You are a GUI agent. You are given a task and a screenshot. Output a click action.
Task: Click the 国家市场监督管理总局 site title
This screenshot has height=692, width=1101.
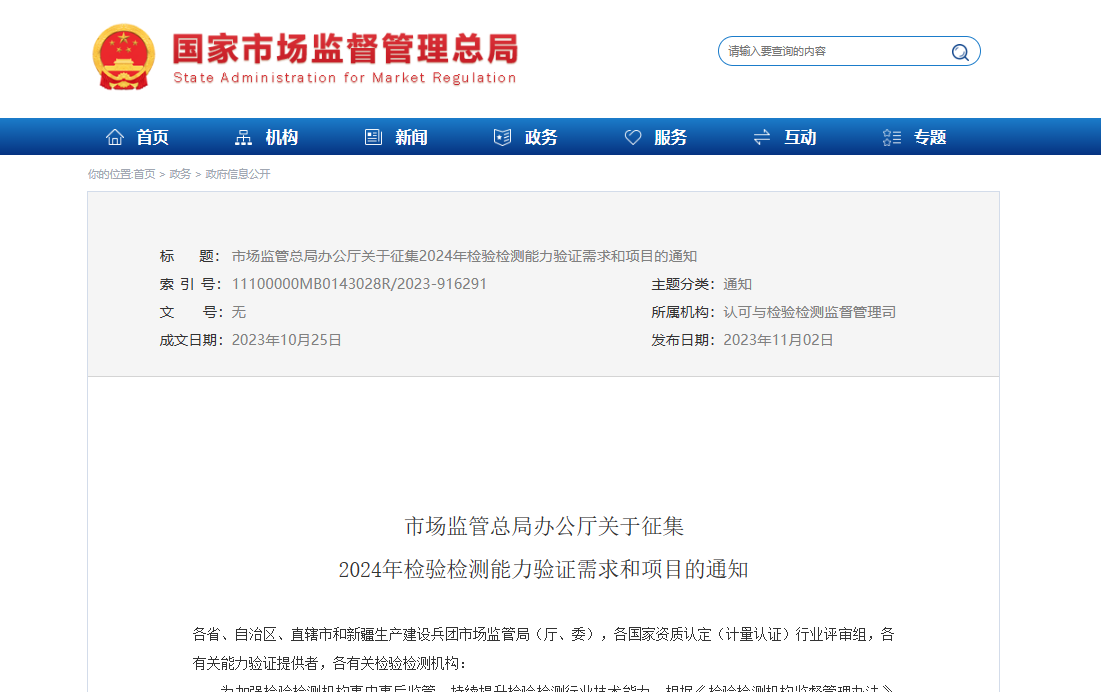pos(345,50)
